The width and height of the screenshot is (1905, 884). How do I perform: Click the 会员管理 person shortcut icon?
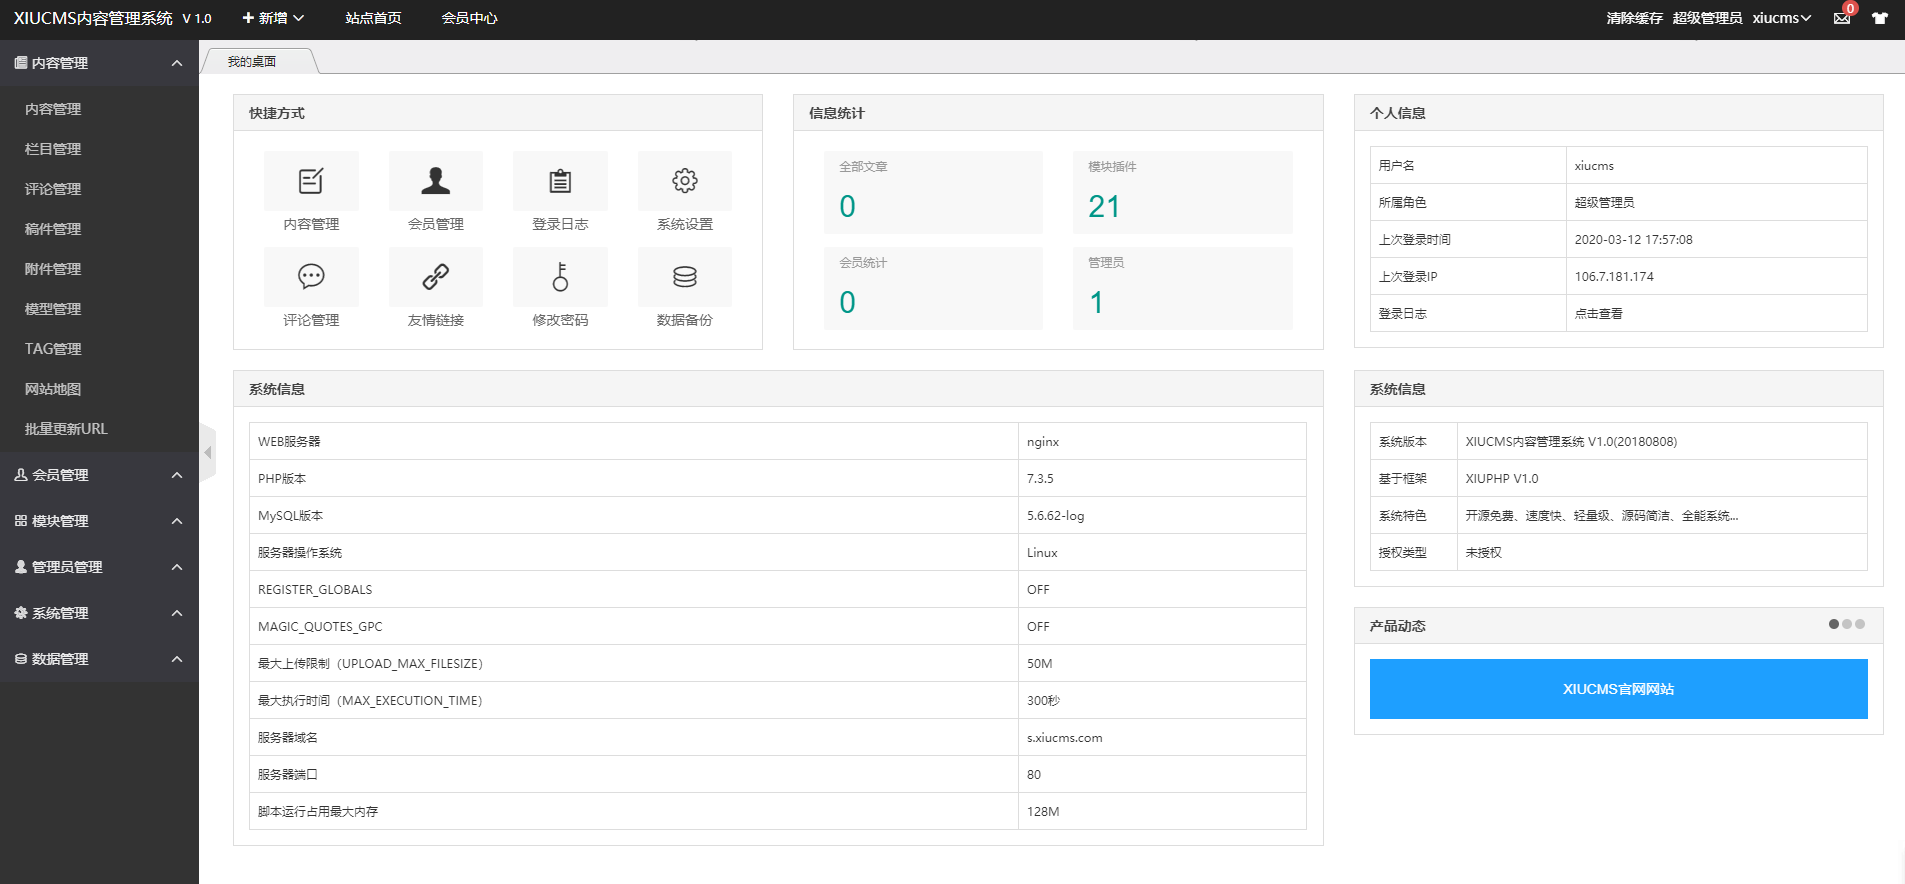click(x=435, y=181)
